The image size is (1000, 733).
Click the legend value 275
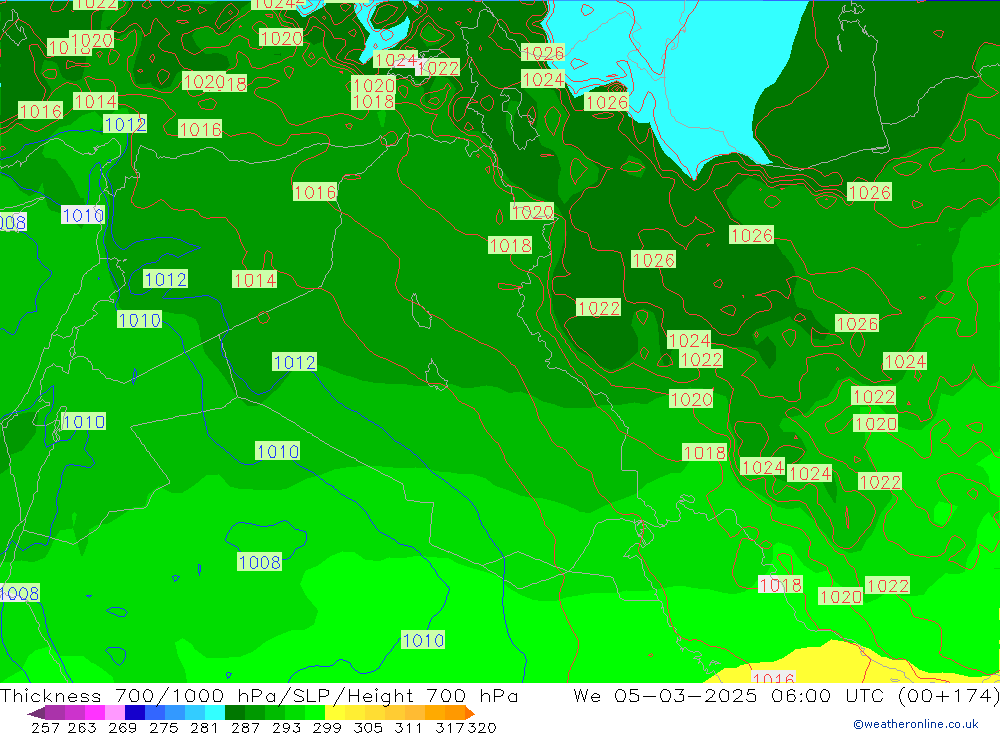coord(163,727)
